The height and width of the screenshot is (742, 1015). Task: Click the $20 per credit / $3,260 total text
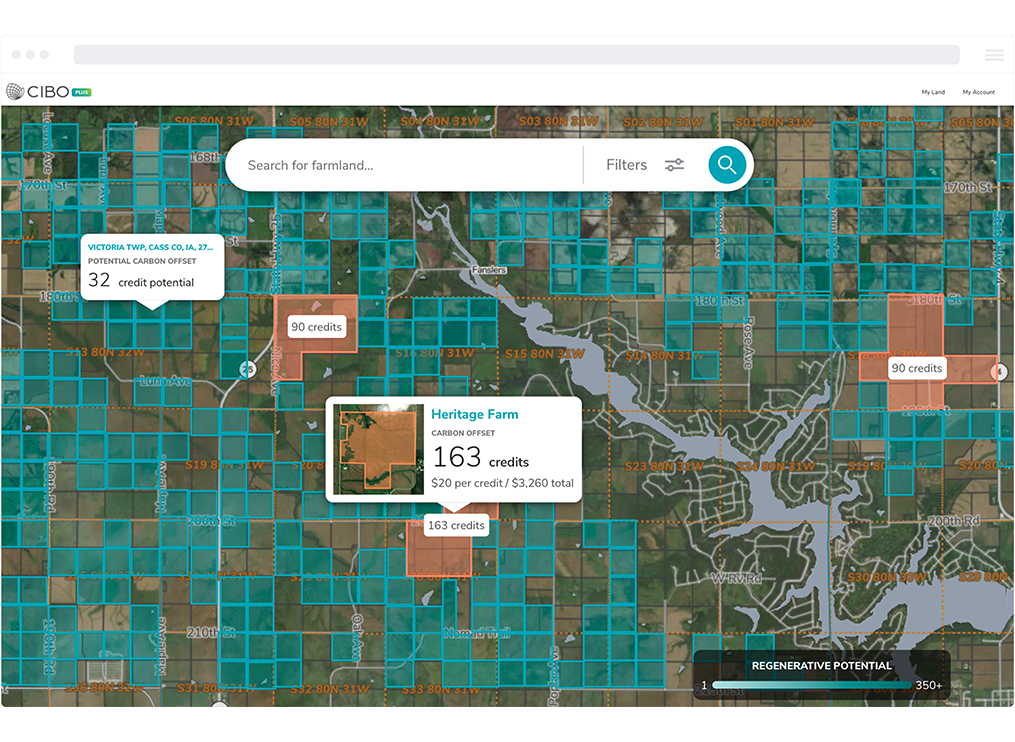coord(502,483)
